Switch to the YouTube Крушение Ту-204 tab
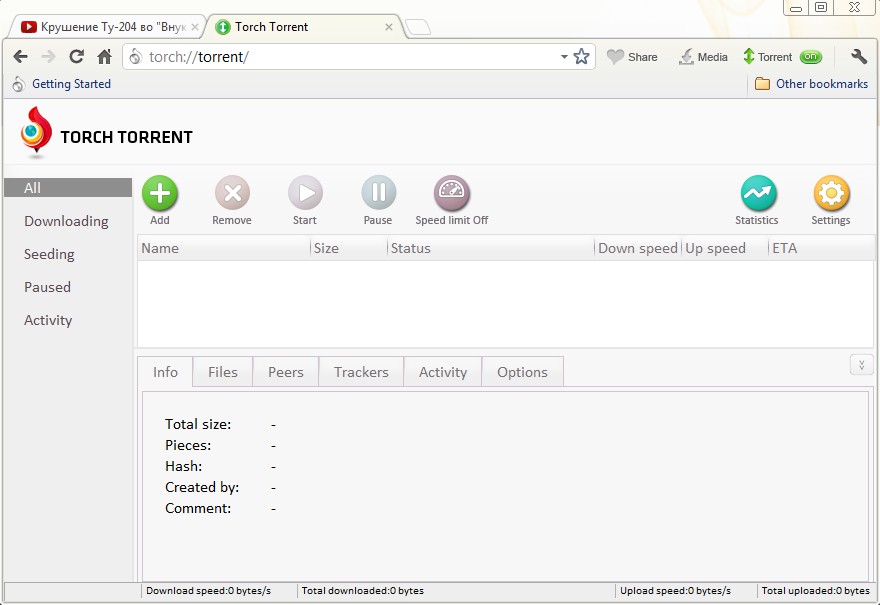Viewport: 880px width, 605px height. coord(107,27)
